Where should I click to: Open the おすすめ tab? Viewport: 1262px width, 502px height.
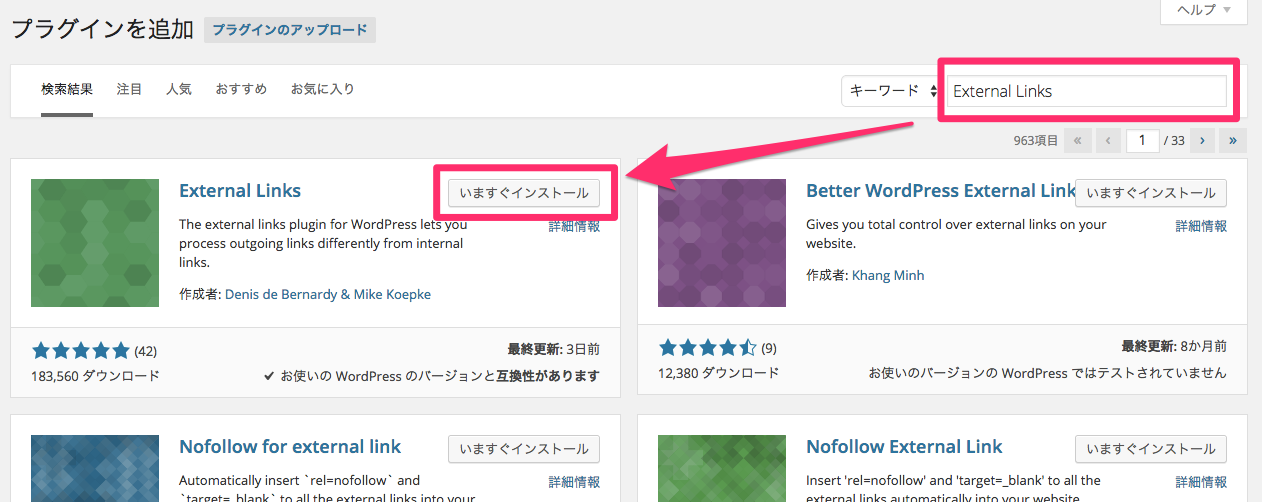tap(241, 89)
